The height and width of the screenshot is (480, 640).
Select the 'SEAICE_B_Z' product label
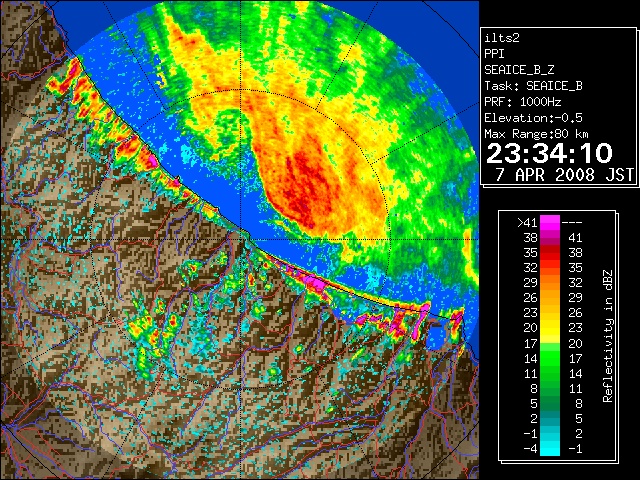click(x=519, y=70)
